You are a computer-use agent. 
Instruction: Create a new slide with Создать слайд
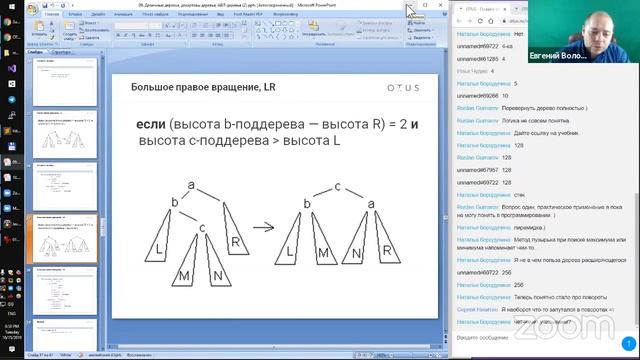click(70, 30)
